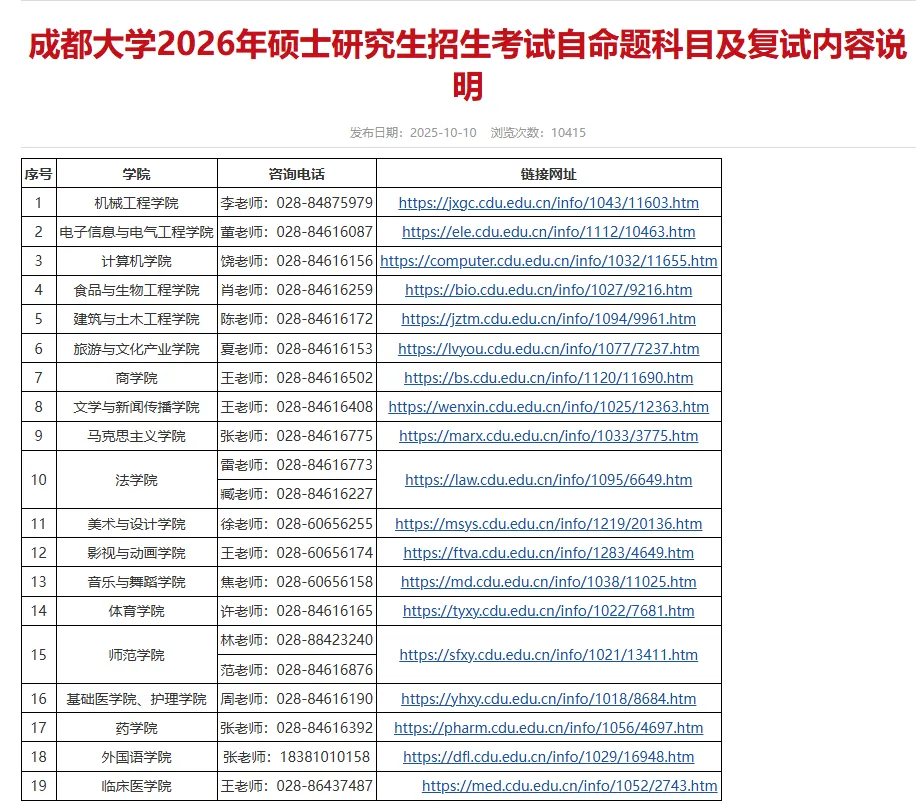
Task: Open the pharm.cdu.edu.cn link for 药学院
Action: (x=549, y=728)
